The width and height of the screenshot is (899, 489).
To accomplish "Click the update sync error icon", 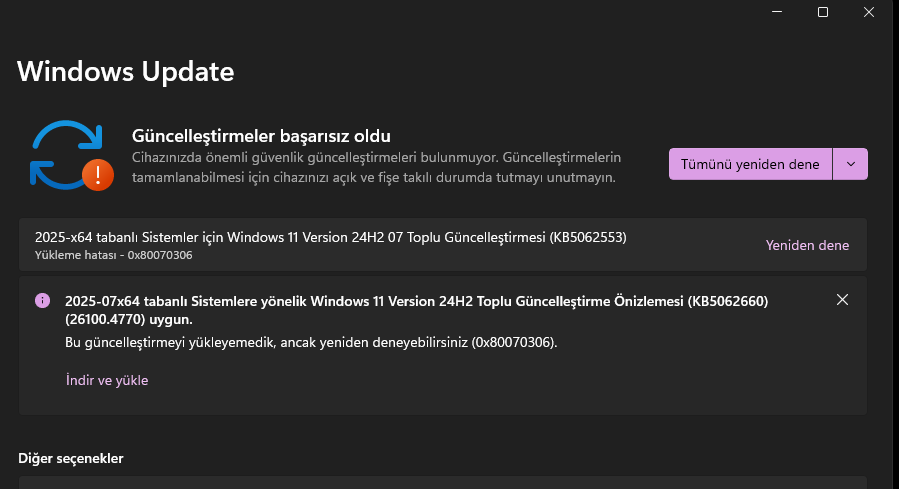I will (x=71, y=155).
